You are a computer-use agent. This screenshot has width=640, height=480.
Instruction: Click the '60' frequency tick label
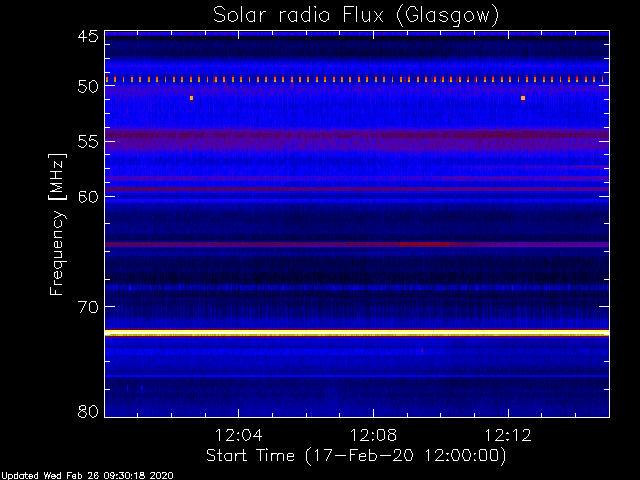88,197
